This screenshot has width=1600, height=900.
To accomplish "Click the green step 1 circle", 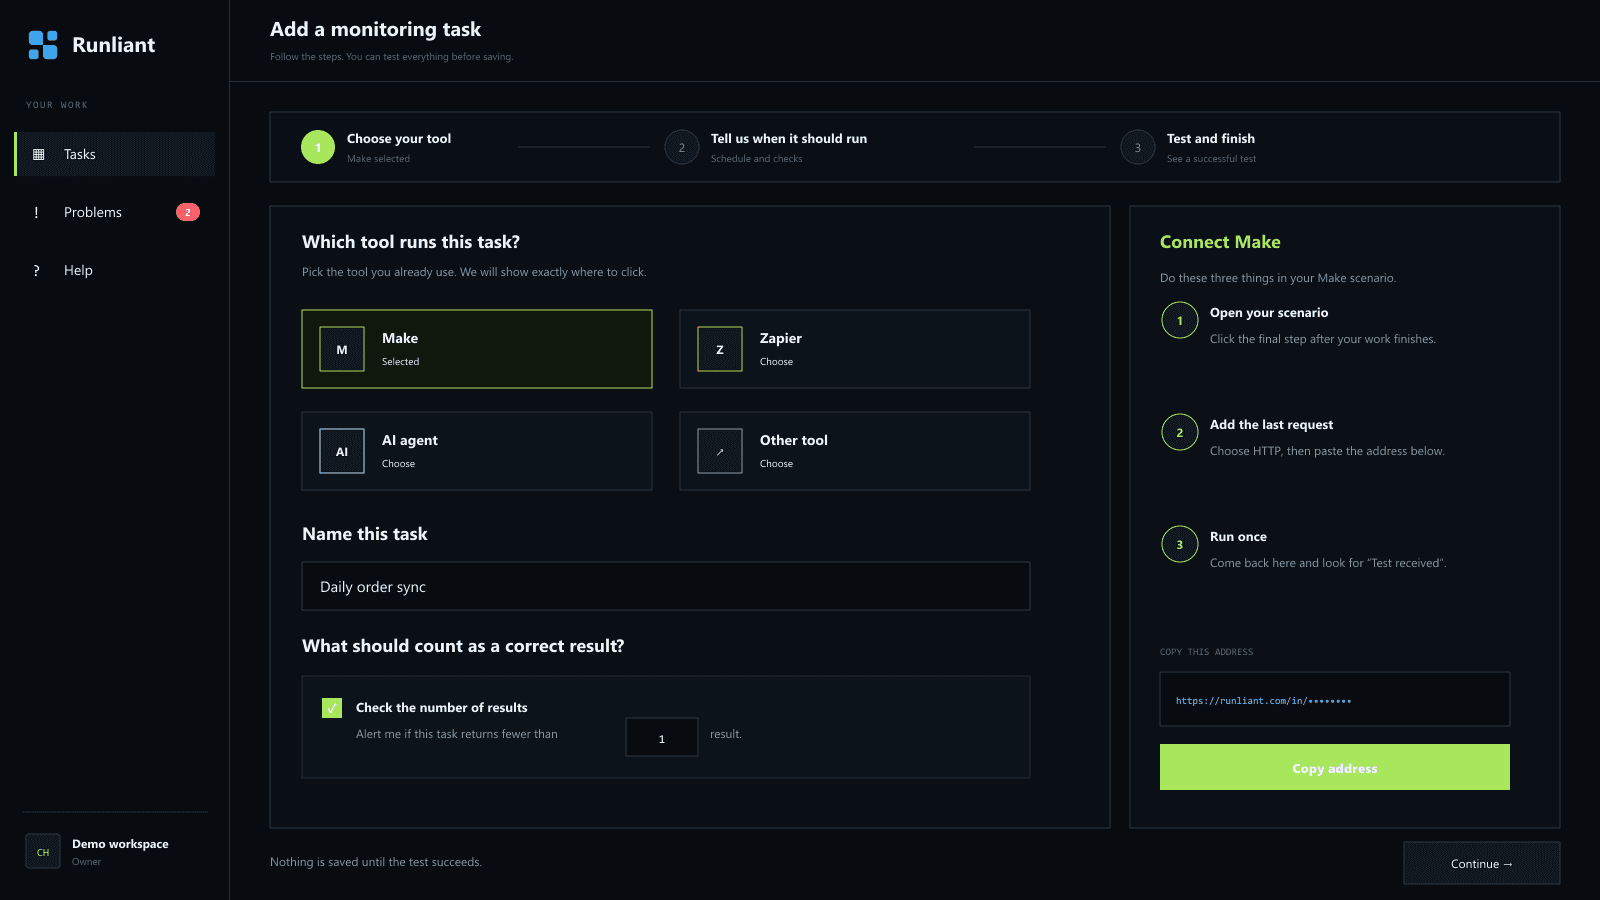I will [318, 147].
